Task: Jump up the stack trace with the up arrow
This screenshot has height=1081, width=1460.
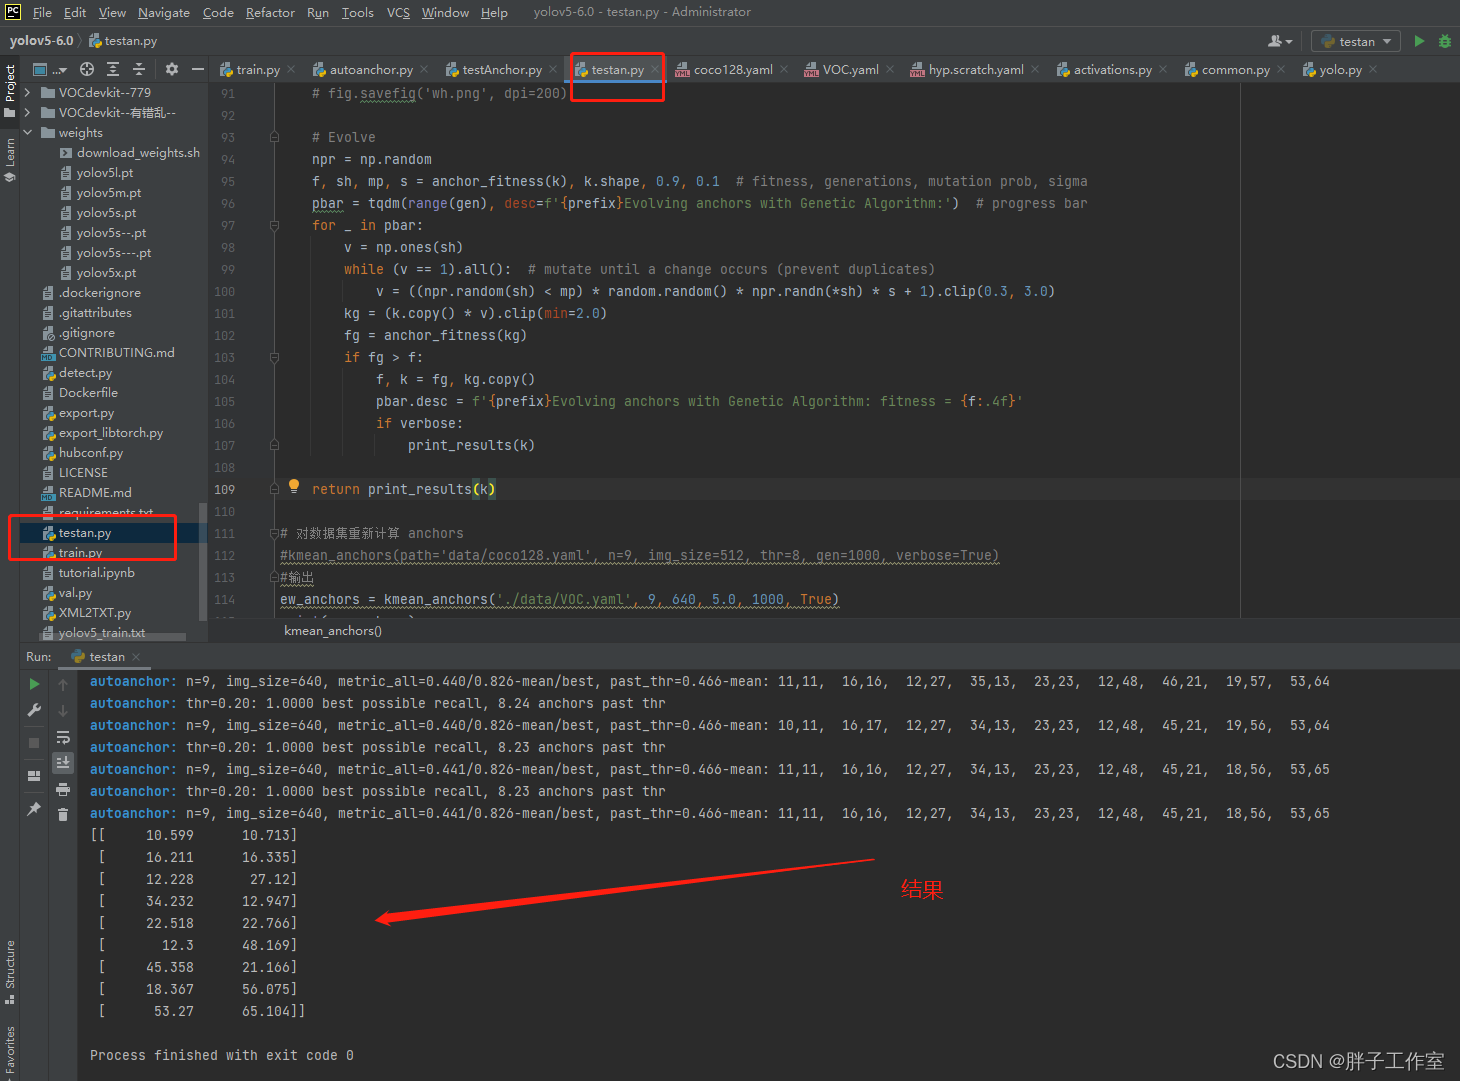Action: click(x=63, y=684)
